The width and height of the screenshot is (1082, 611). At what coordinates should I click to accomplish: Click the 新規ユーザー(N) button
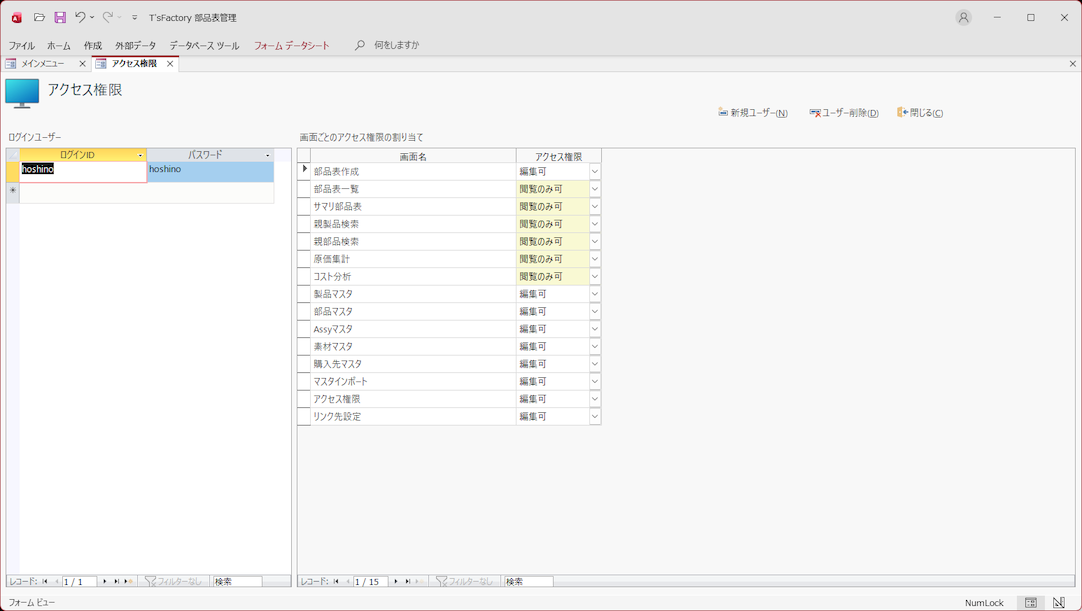(x=753, y=113)
